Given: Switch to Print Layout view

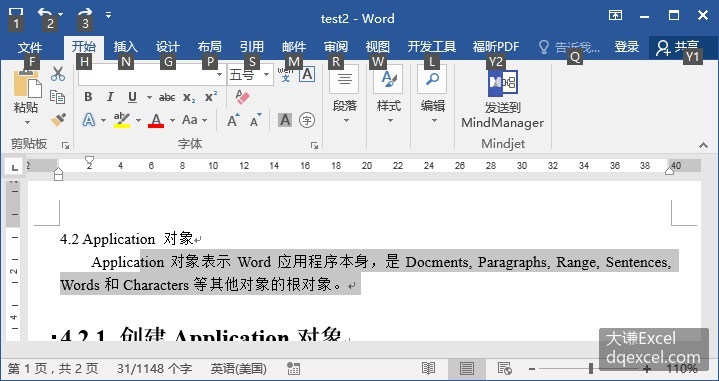Looking at the screenshot, I should [467, 369].
